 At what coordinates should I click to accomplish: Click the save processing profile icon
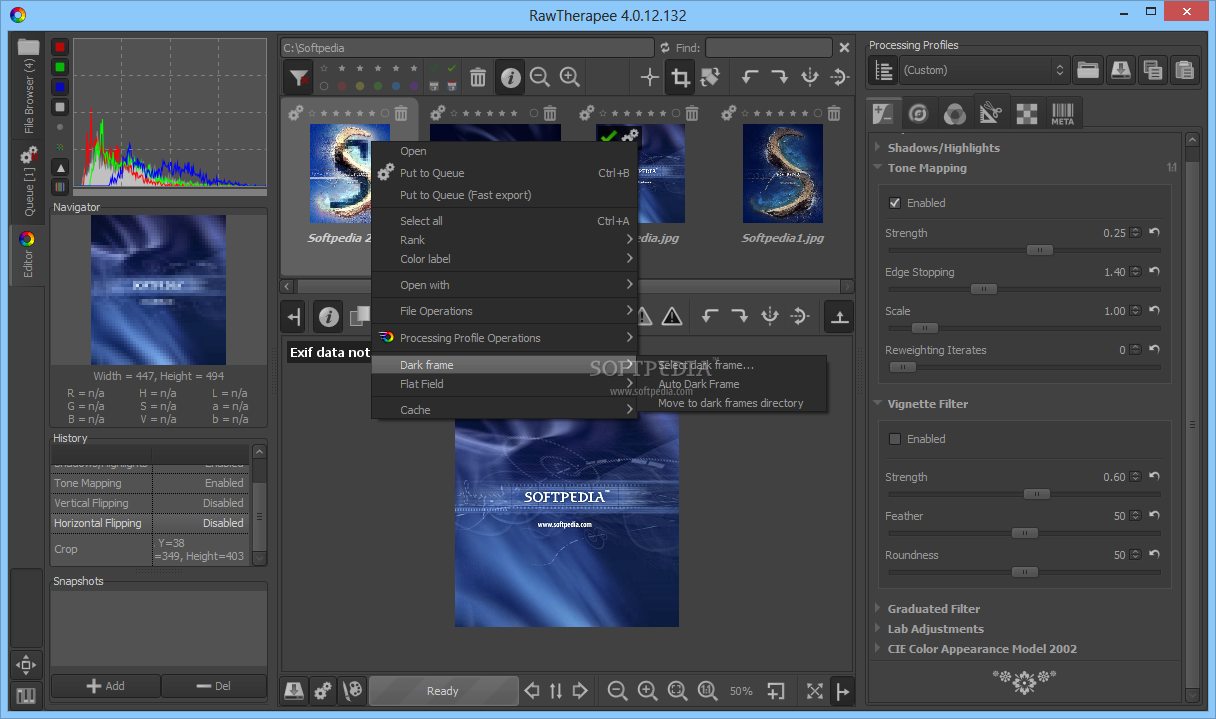(x=1120, y=70)
